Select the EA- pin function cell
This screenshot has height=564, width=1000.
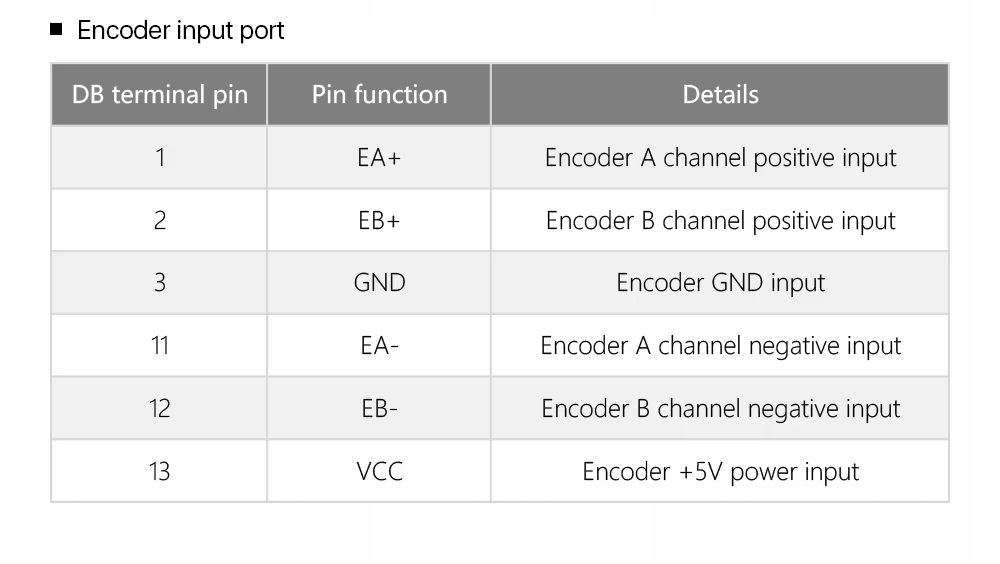click(379, 346)
